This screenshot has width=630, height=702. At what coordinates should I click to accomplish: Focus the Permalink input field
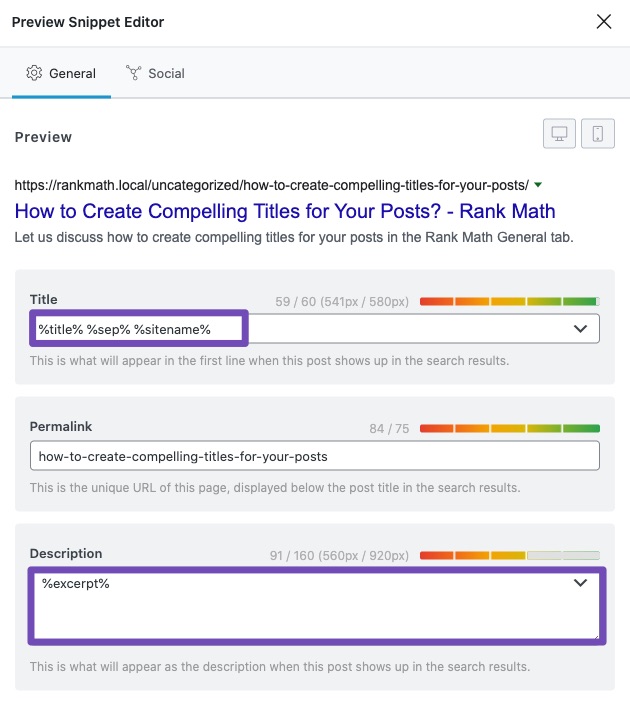tap(314, 456)
